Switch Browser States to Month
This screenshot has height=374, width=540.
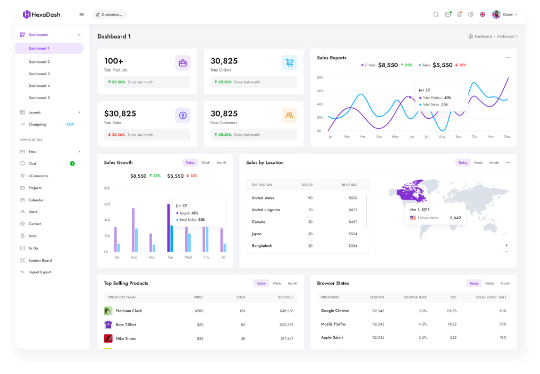[x=505, y=283]
